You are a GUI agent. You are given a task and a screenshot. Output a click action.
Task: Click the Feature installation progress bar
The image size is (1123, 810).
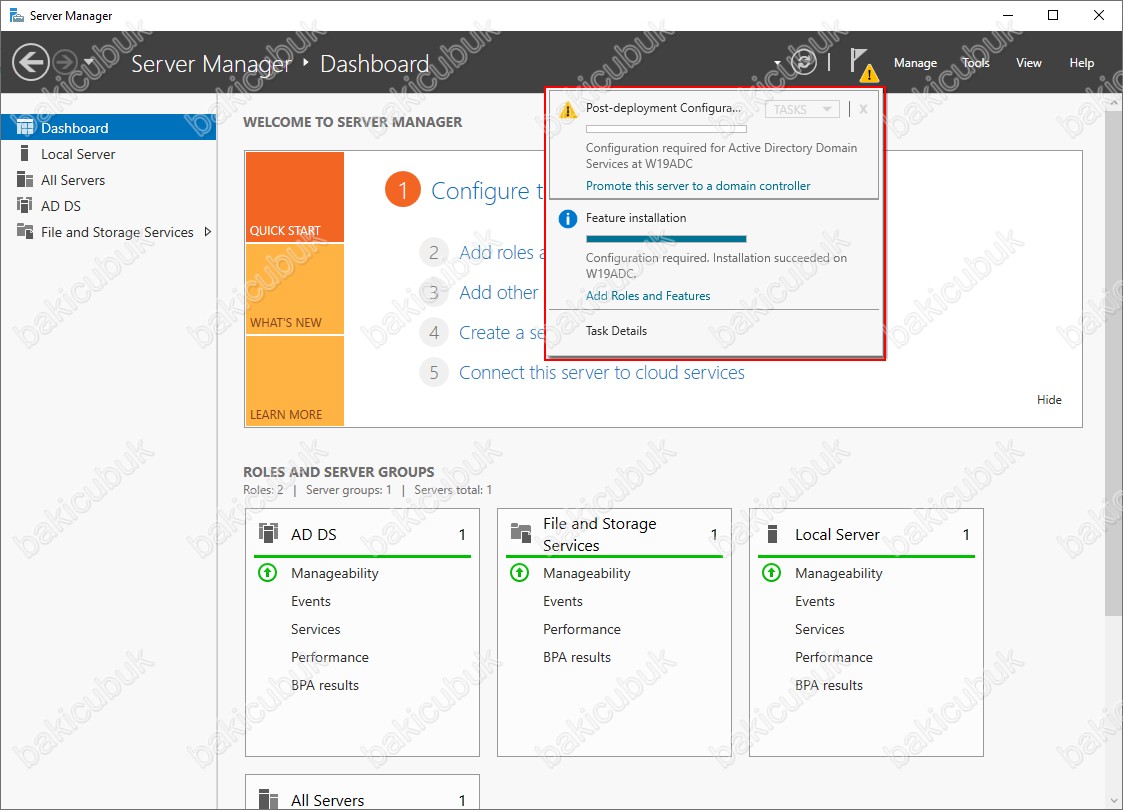click(x=666, y=239)
